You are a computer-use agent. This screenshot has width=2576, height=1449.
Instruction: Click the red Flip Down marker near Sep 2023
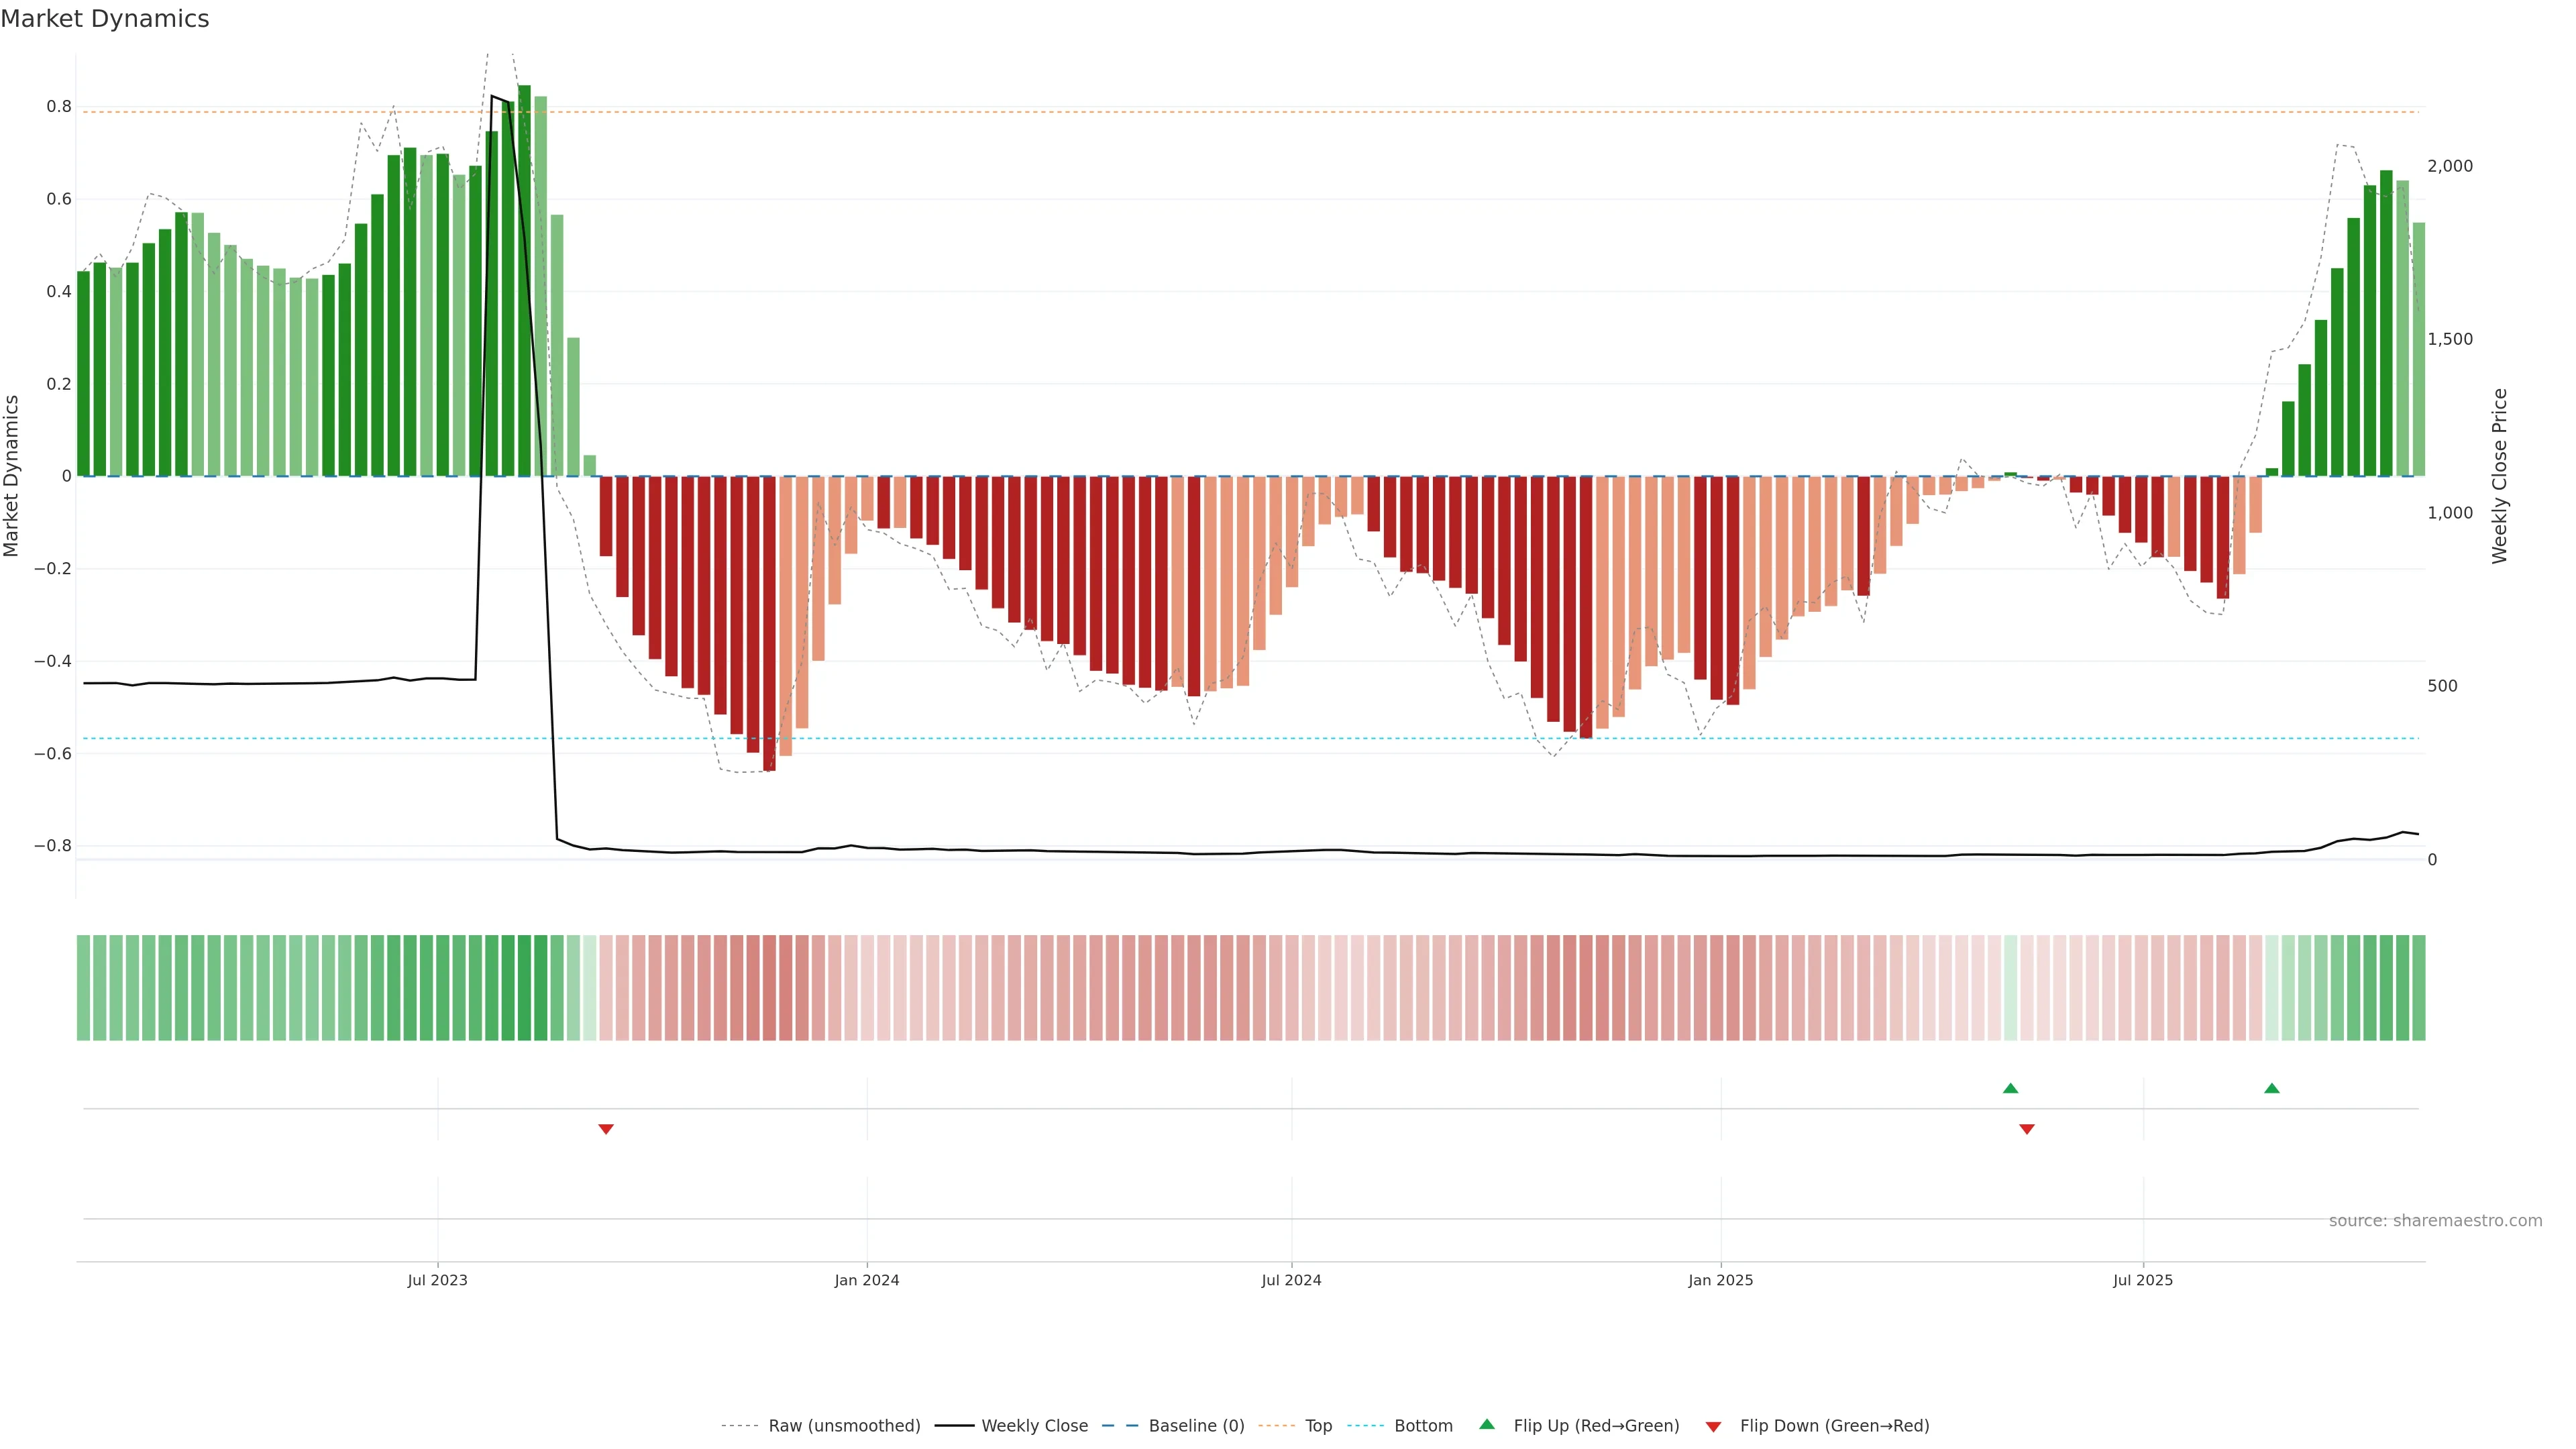click(x=605, y=1129)
